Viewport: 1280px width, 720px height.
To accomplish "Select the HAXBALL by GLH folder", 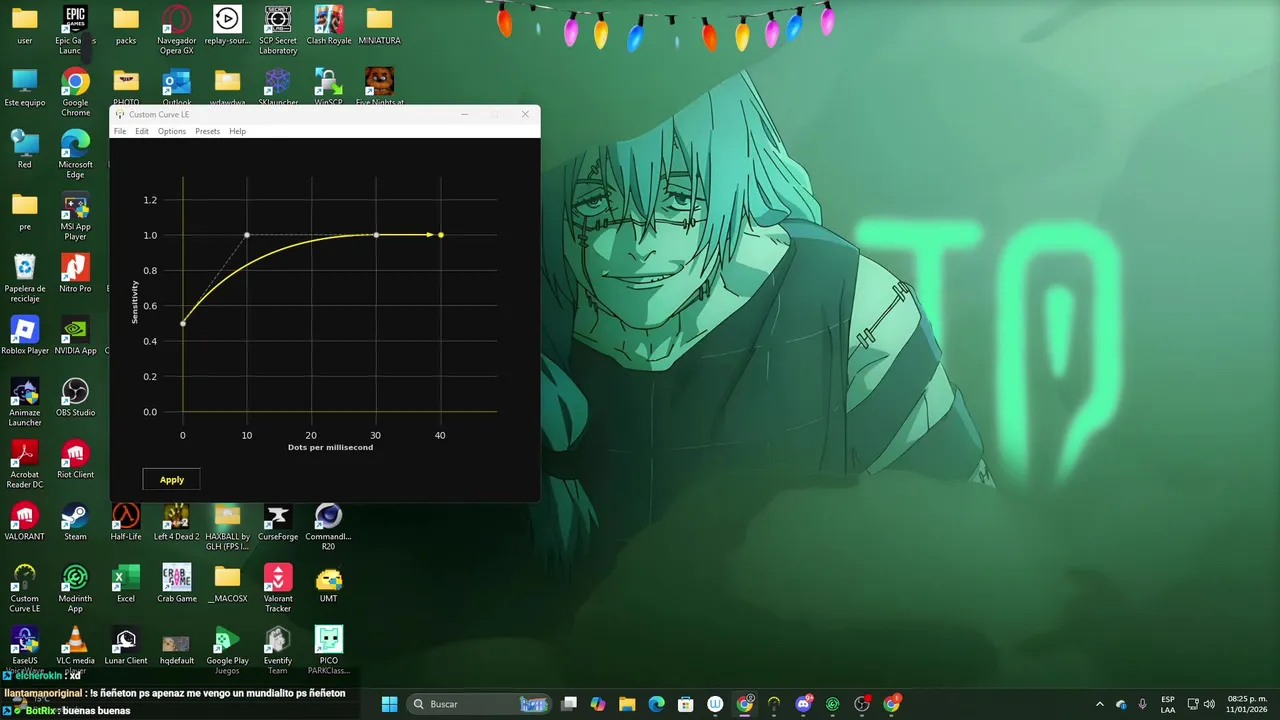I will click(x=227, y=526).
